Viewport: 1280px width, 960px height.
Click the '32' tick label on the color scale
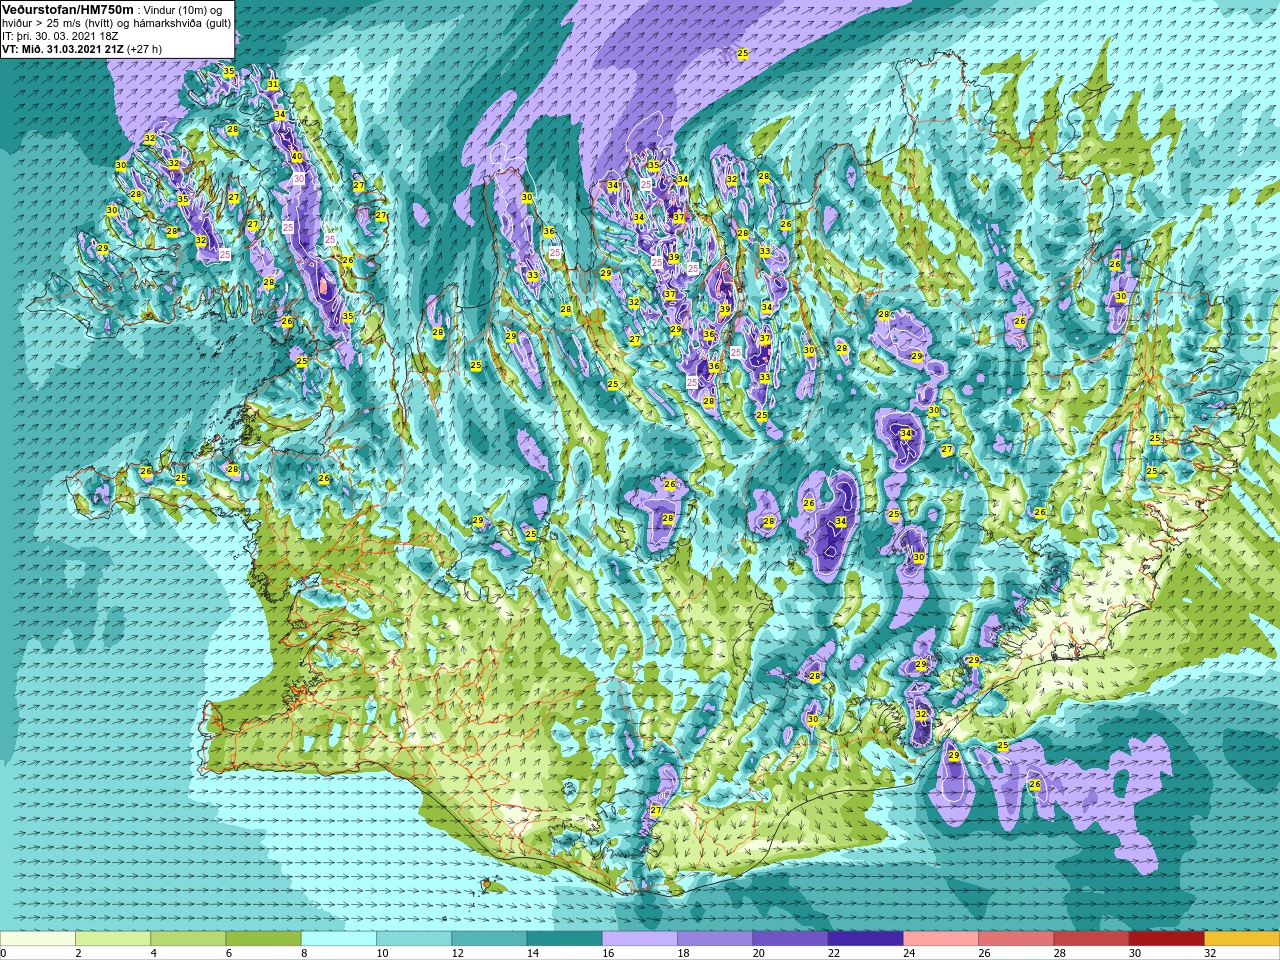[x=1210, y=954]
